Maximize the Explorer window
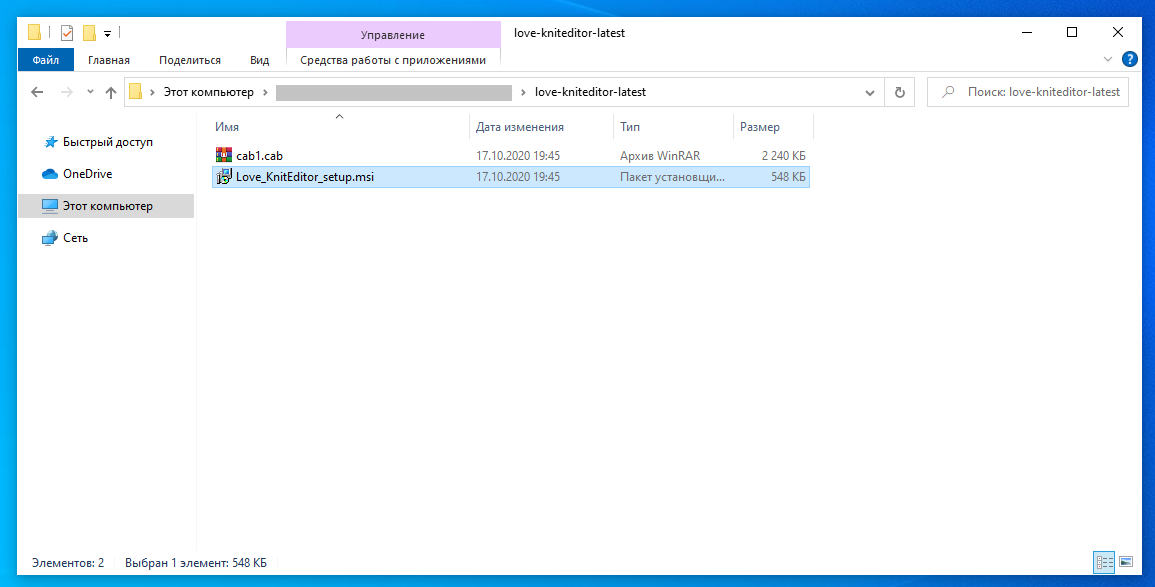Screen dimensions: 1155x587 (x=1072, y=32)
